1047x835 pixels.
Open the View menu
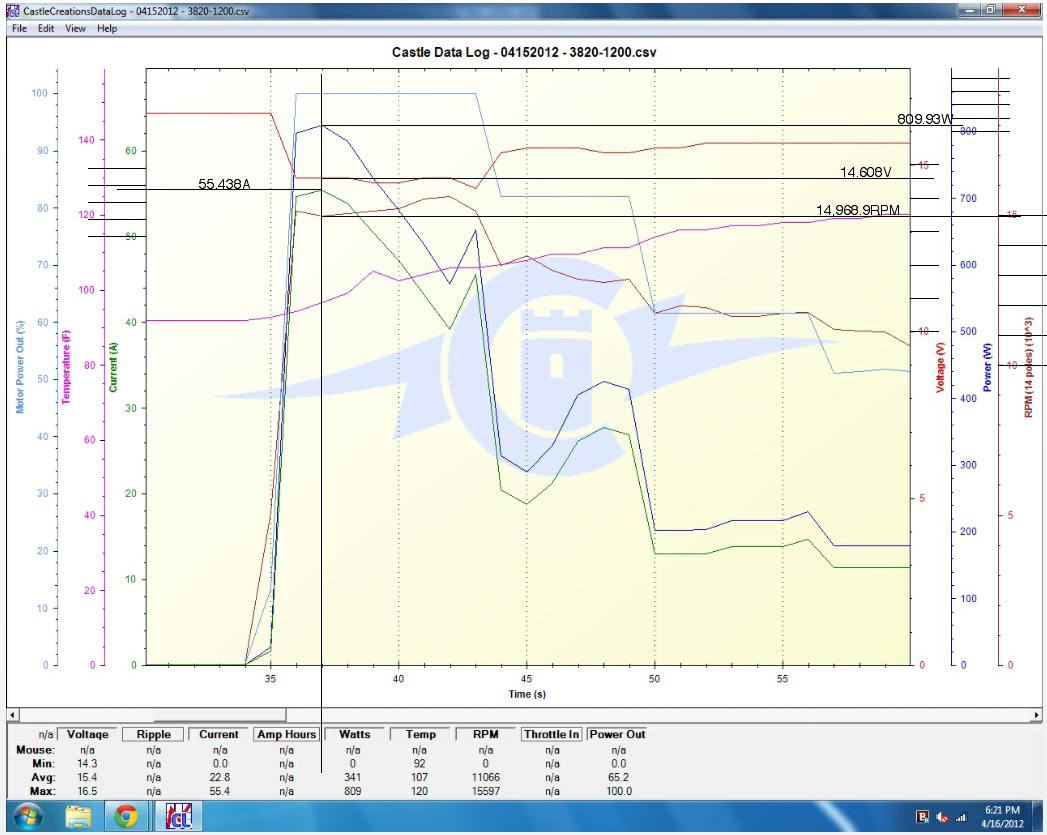[x=75, y=28]
